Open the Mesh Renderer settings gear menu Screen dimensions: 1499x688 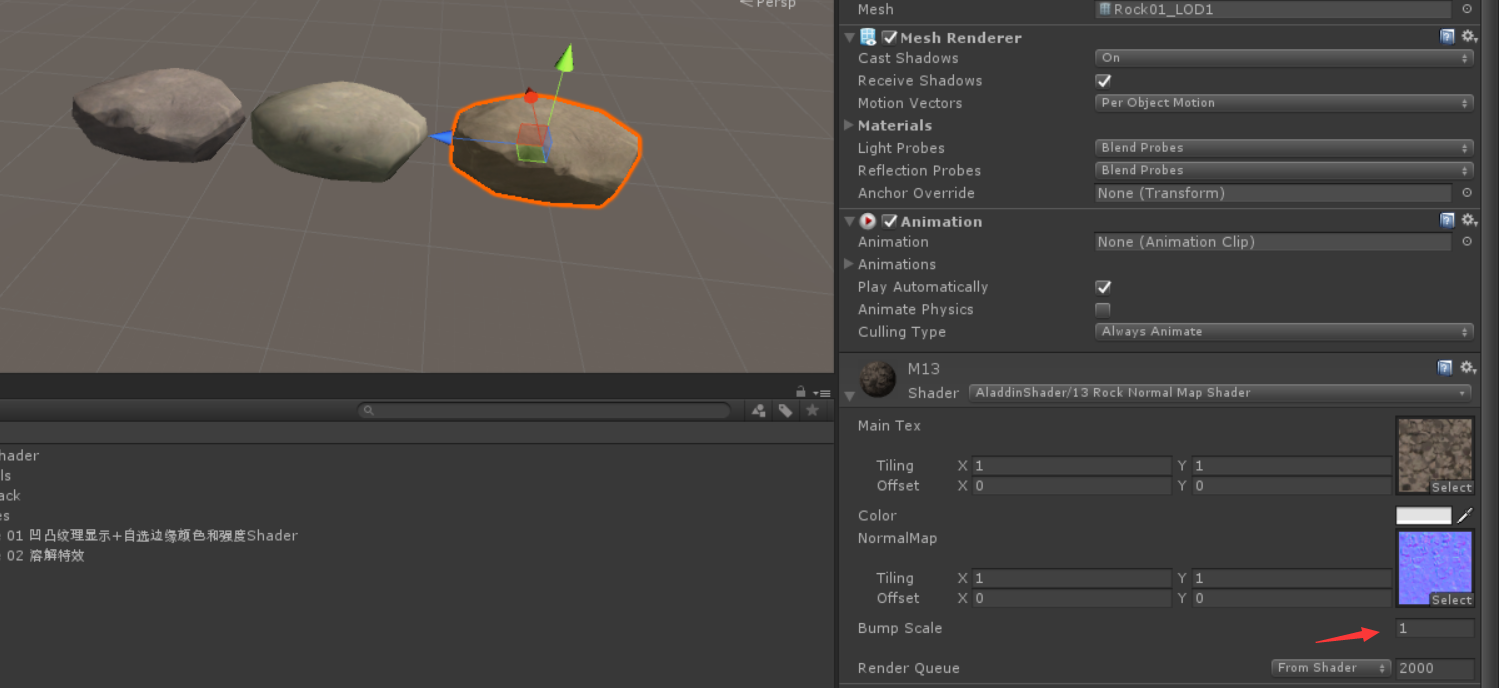1467,36
